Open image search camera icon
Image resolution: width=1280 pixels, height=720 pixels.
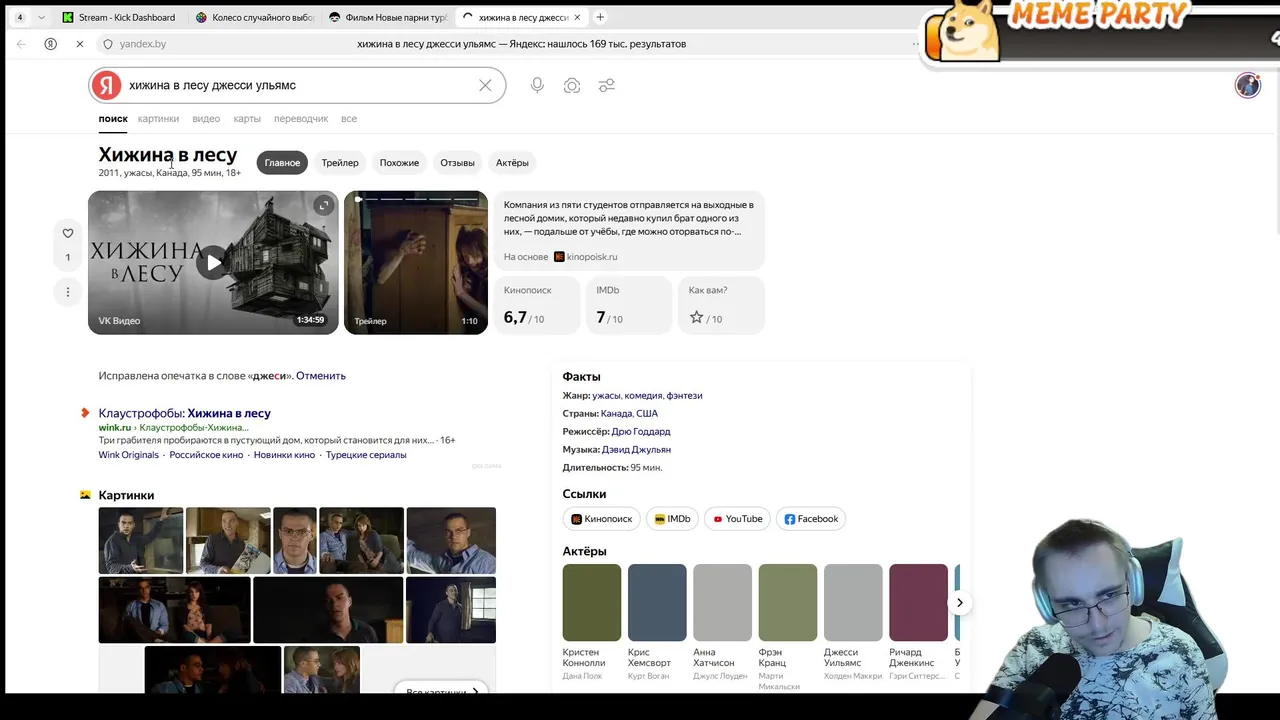coord(572,86)
